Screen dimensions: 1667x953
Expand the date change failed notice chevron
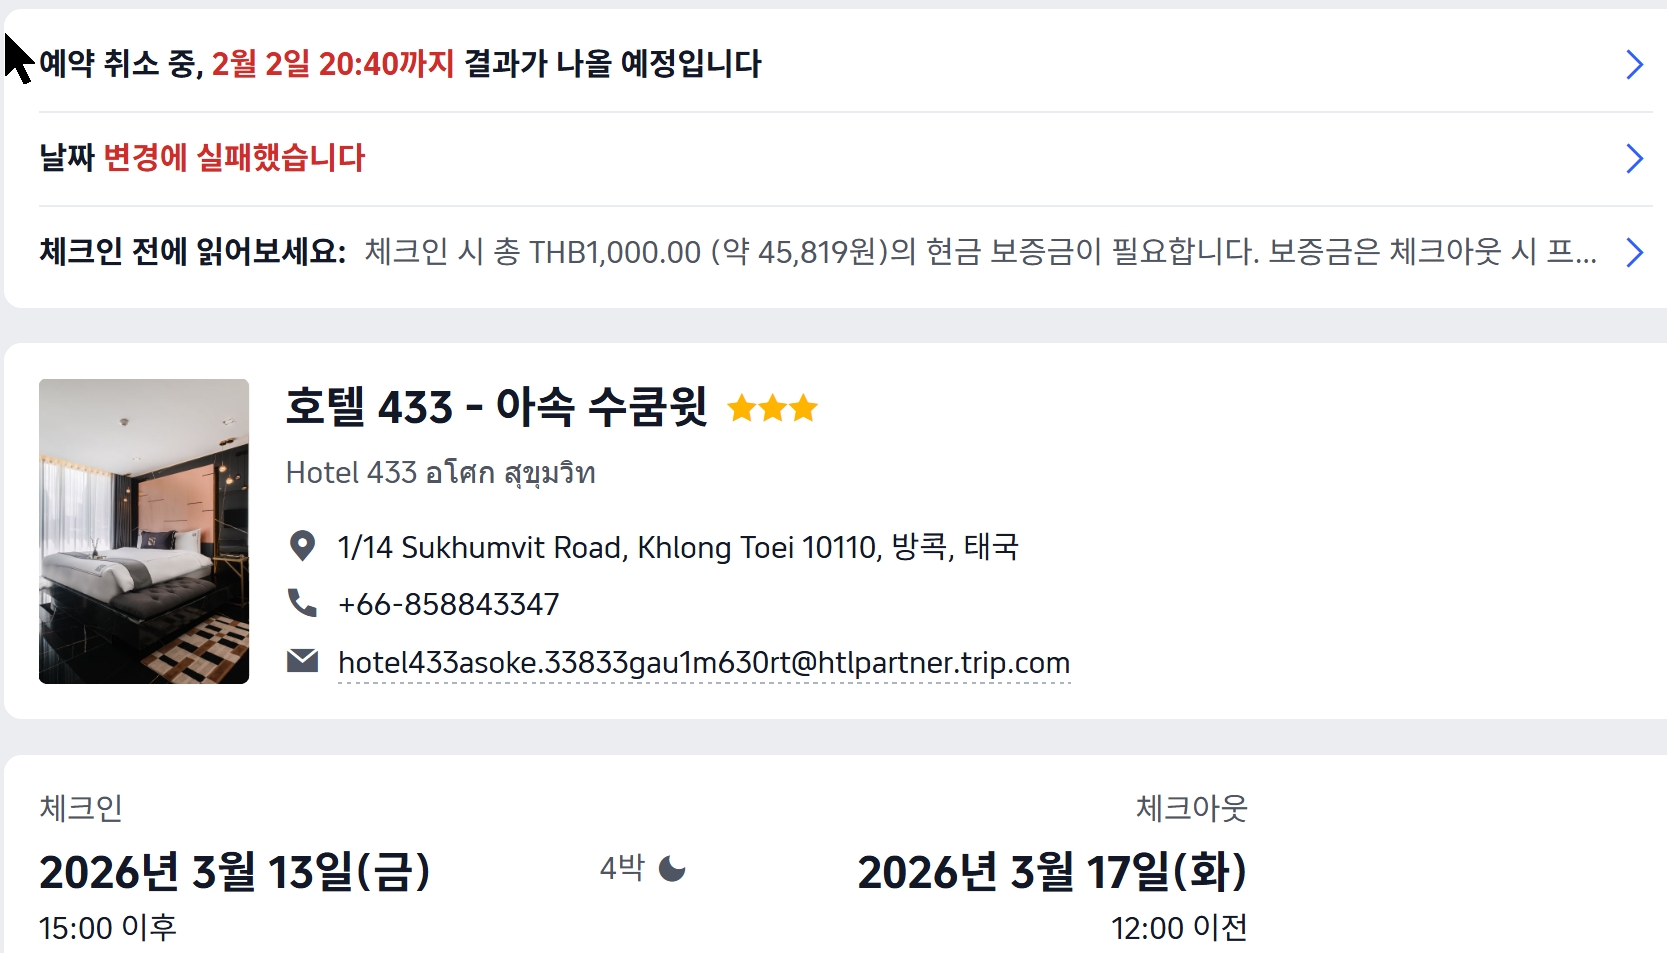pos(1634,158)
